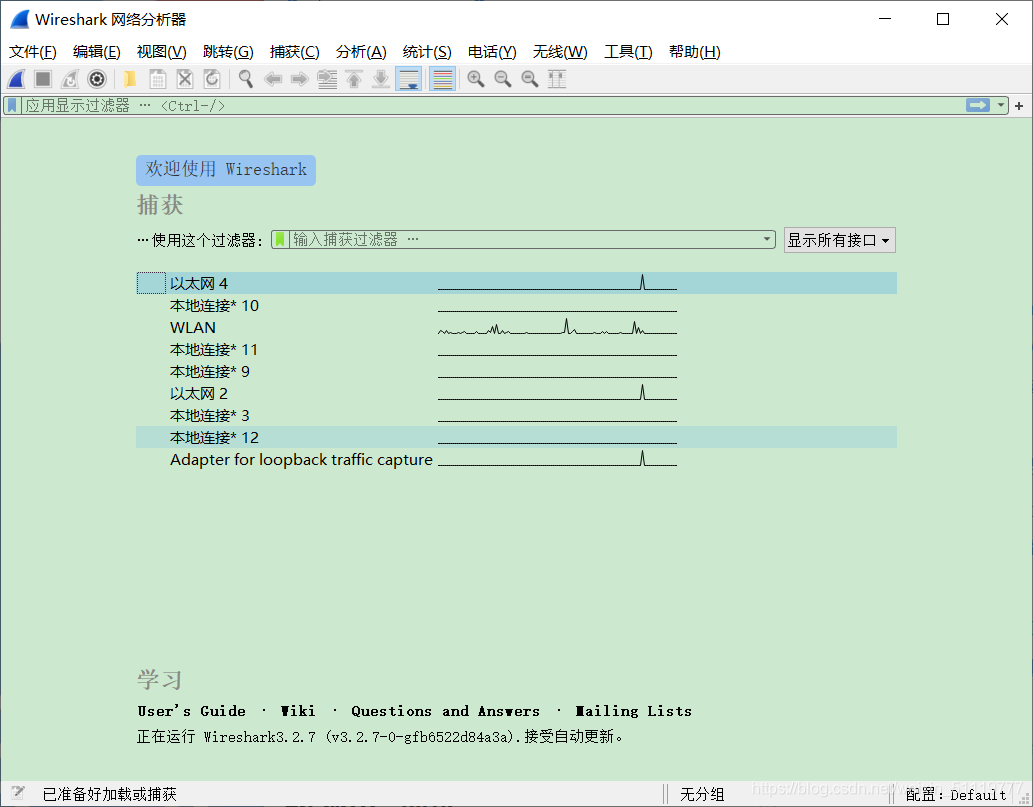
Task: Go to specified packet icon
Action: 327,79
